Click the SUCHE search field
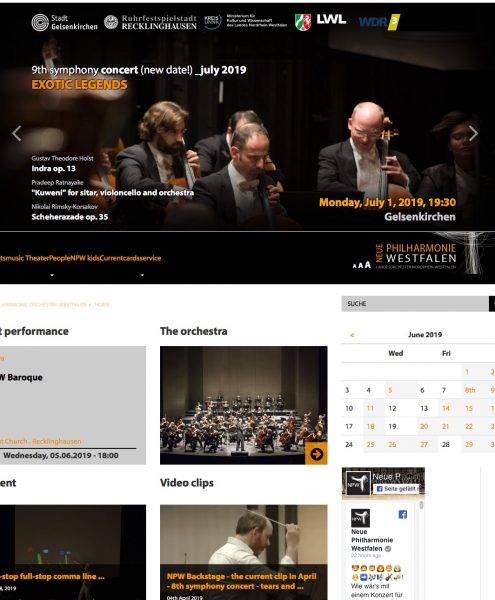The width and height of the screenshot is (495, 600). click(415, 303)
